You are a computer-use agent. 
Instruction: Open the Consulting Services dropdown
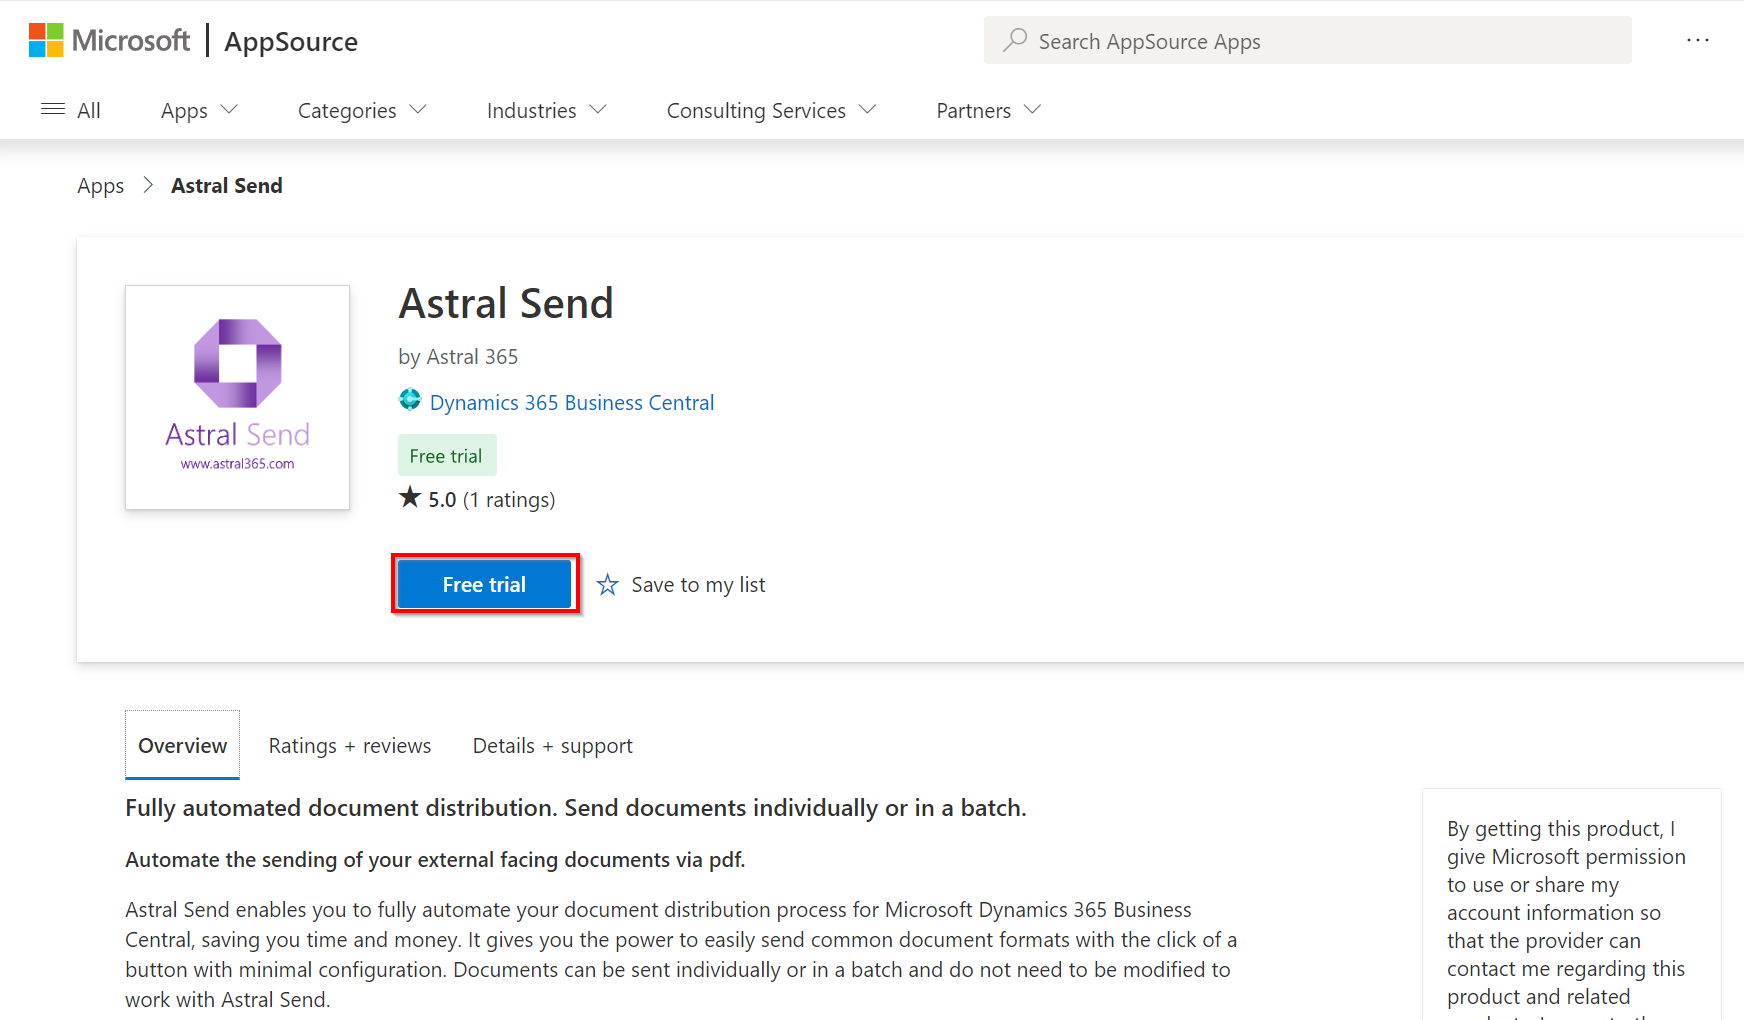tap(771, 110)
